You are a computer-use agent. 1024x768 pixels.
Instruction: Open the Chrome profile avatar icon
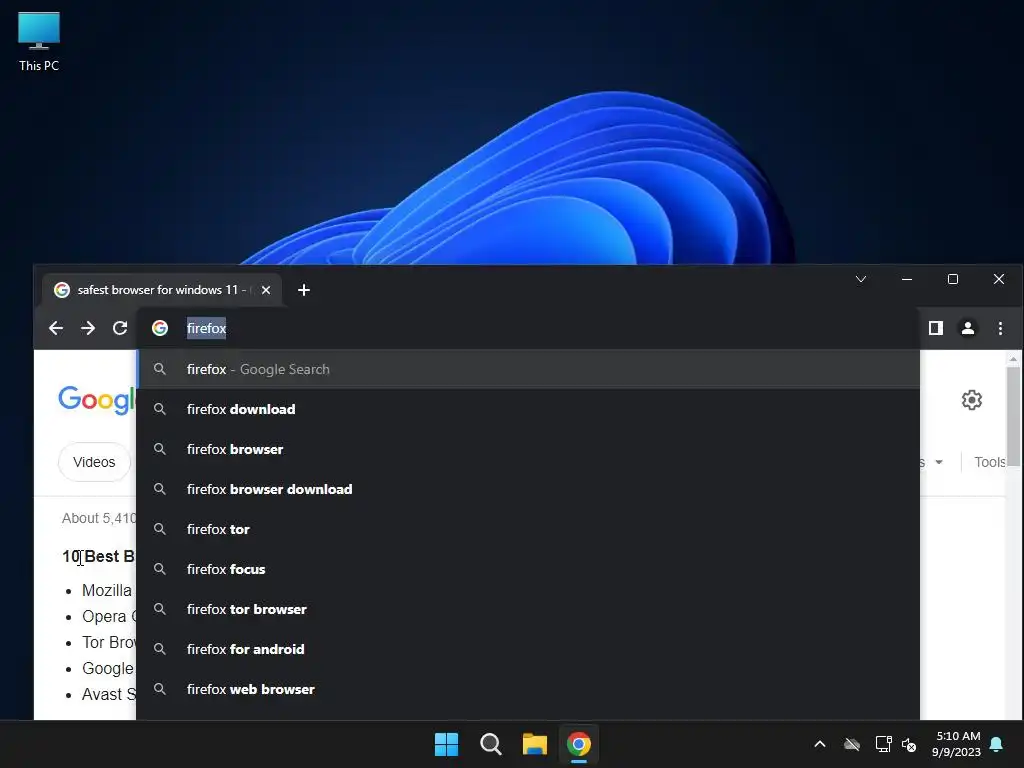(x=968, y=328)
